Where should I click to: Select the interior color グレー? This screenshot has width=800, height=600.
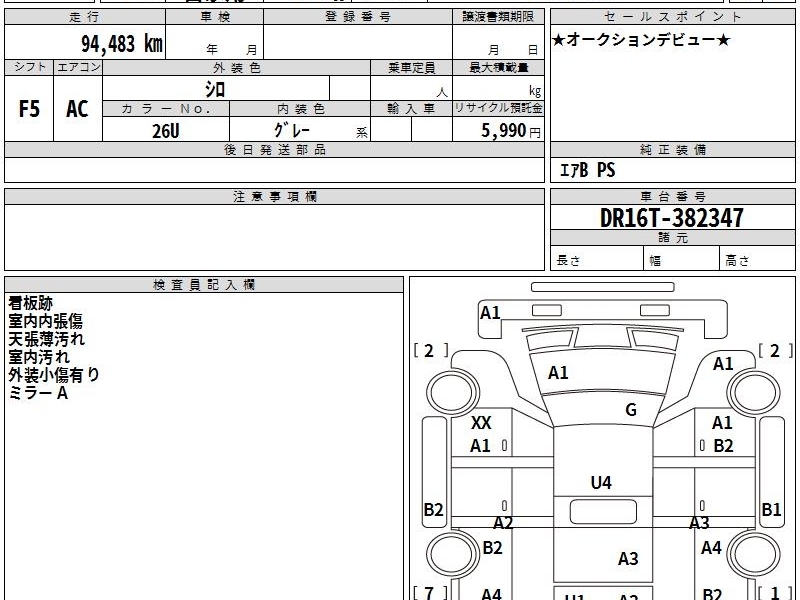[292, 130]
